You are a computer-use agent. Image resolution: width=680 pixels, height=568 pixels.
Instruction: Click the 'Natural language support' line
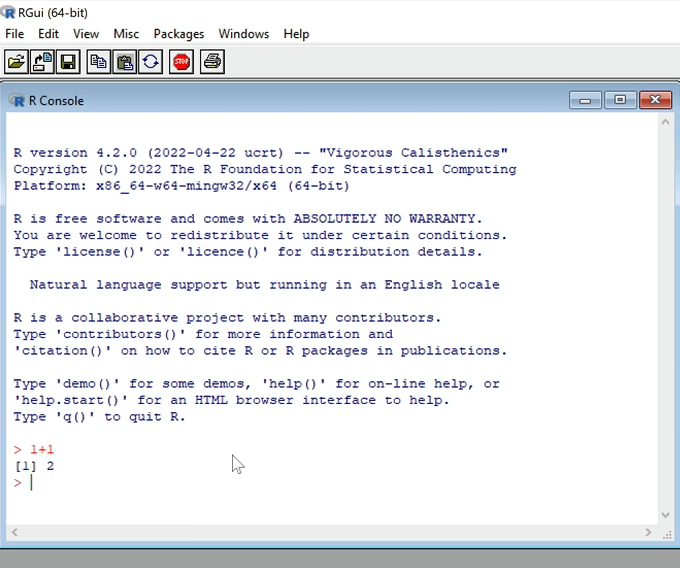(265, 285)
